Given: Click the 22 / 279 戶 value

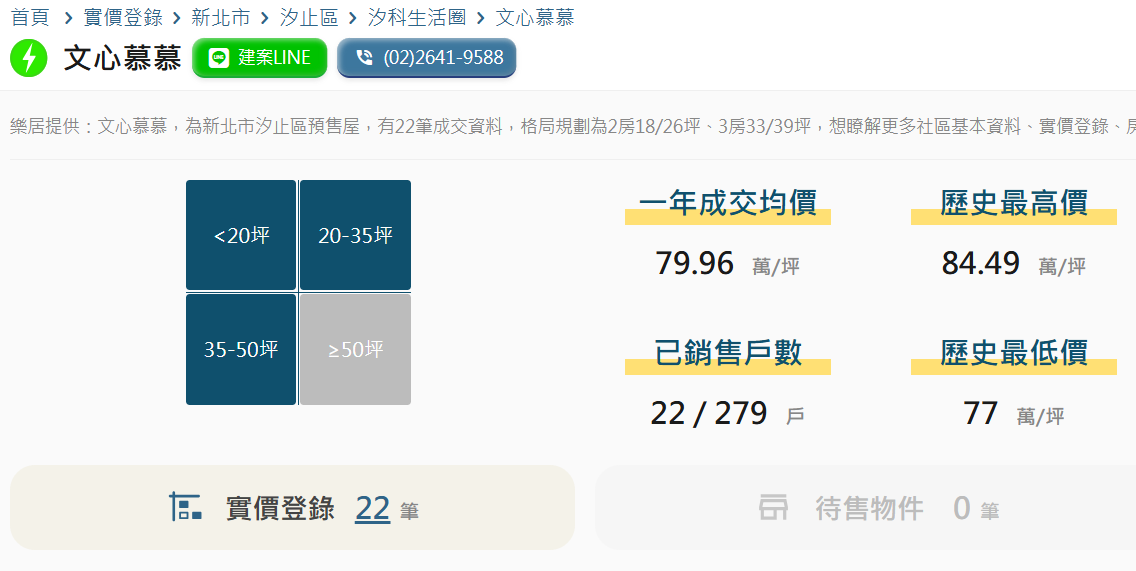Looking at the screenshot, I should point(727,414).
